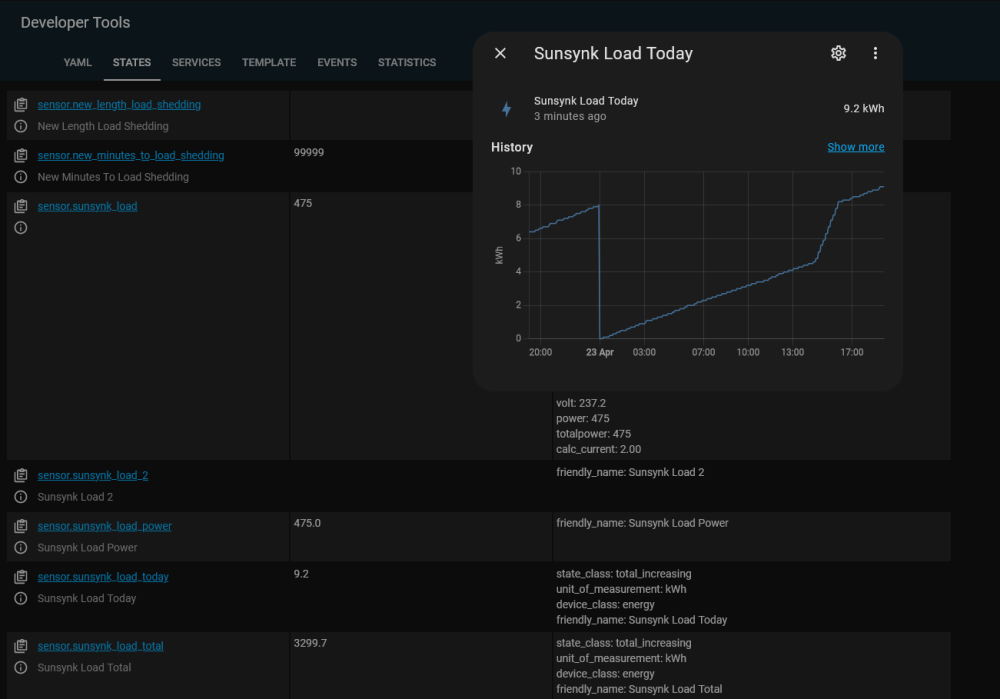Viewport: 1000px width, 699px height.
Task: Show info for Sunsynk Load 2
Action: tap(21, 497)
